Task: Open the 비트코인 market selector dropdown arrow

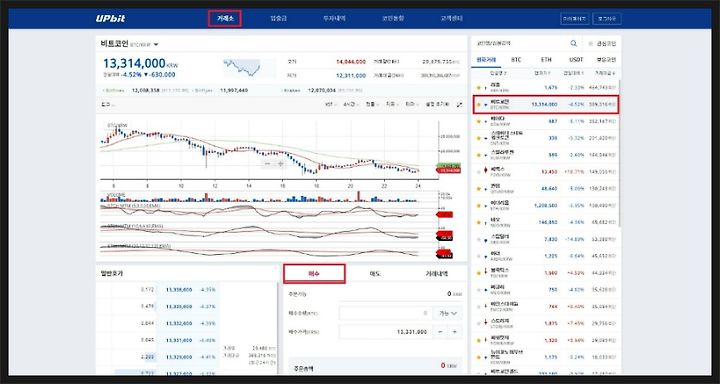Action: pos(156,45)
